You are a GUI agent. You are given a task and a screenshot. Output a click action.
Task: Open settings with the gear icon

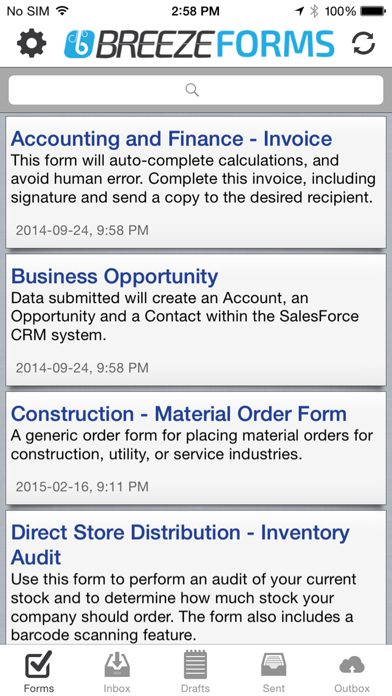pos(32,44)
